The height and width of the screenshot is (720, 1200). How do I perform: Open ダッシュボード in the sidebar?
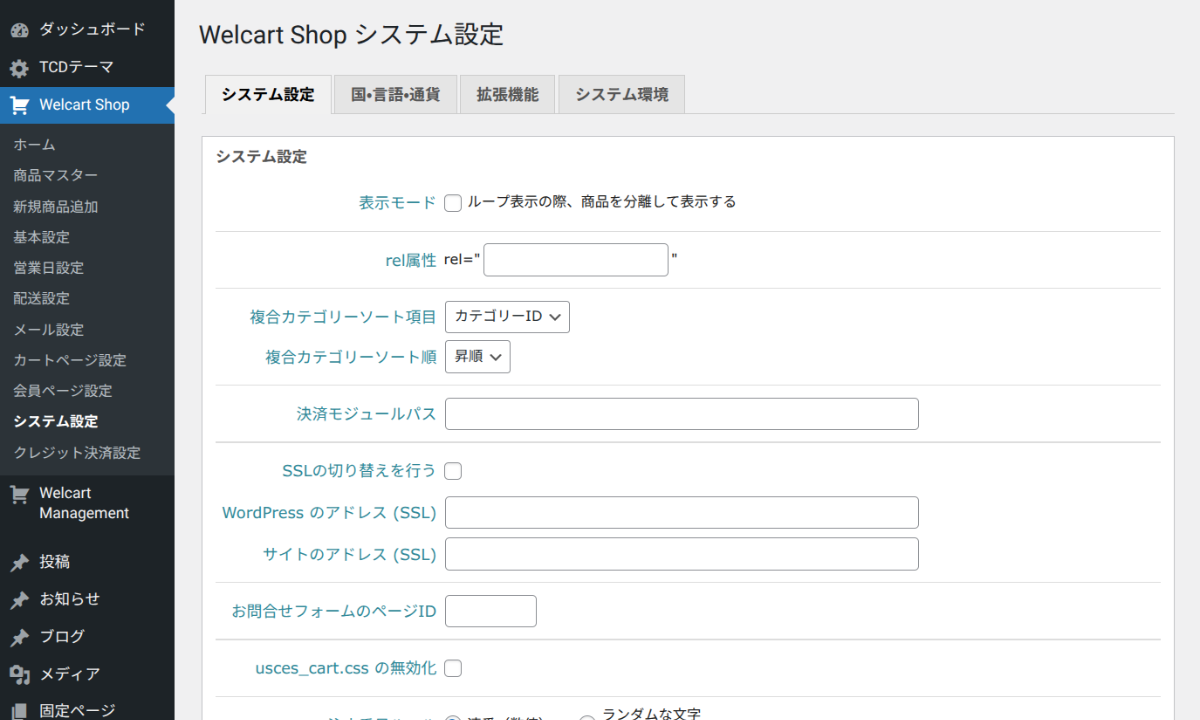click(87, 30)
